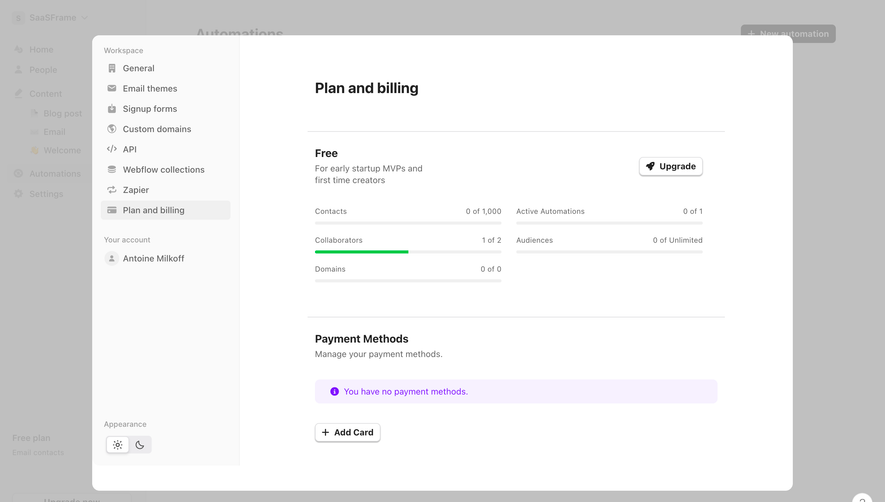The width and height of the screenshot is (885, 502).
Task: Open Settings in background sidebar
Action: tap(46, 194)
